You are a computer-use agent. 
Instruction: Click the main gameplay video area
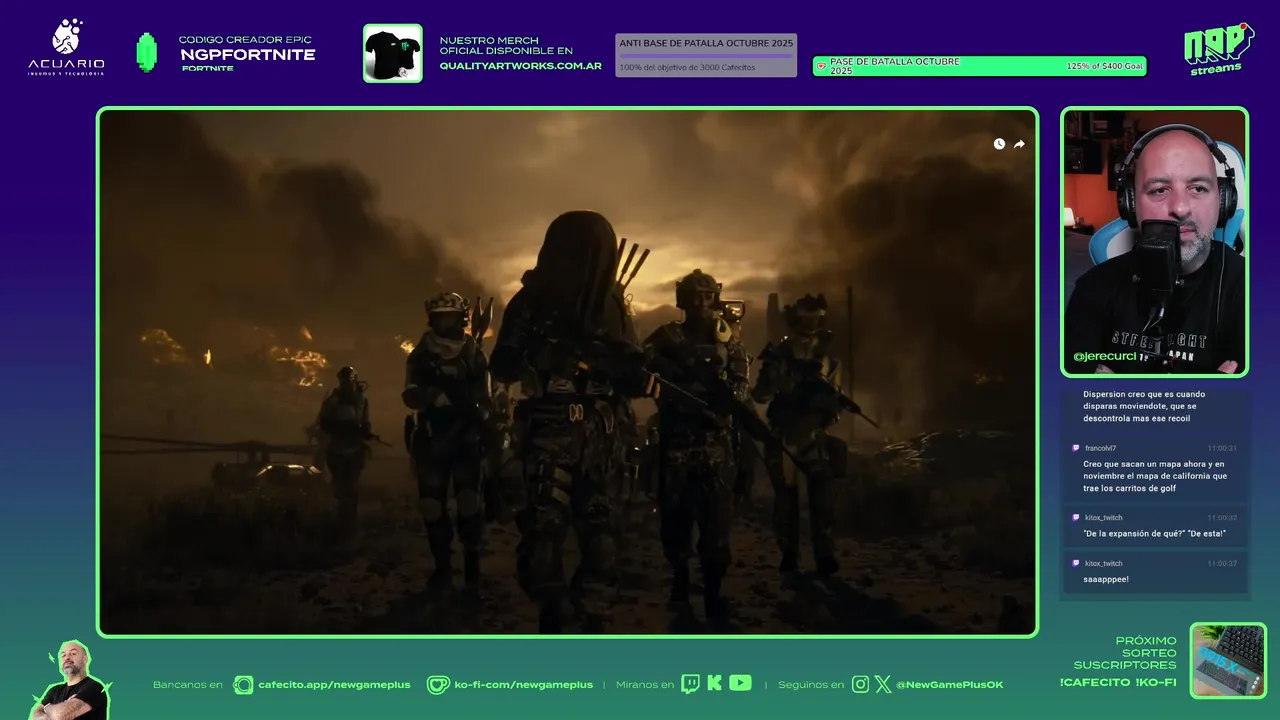pos(567,372)
